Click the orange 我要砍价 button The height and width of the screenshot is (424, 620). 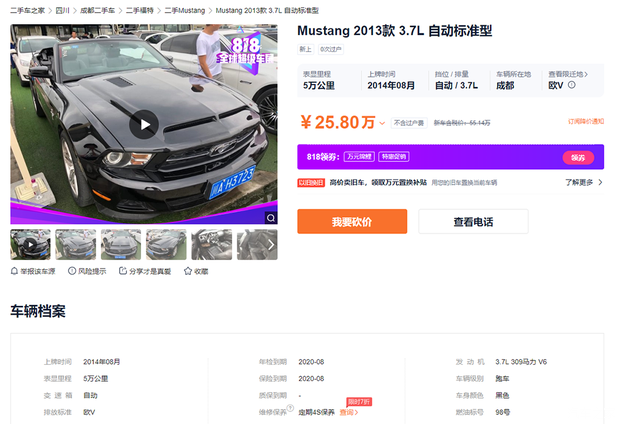(352, 221)
